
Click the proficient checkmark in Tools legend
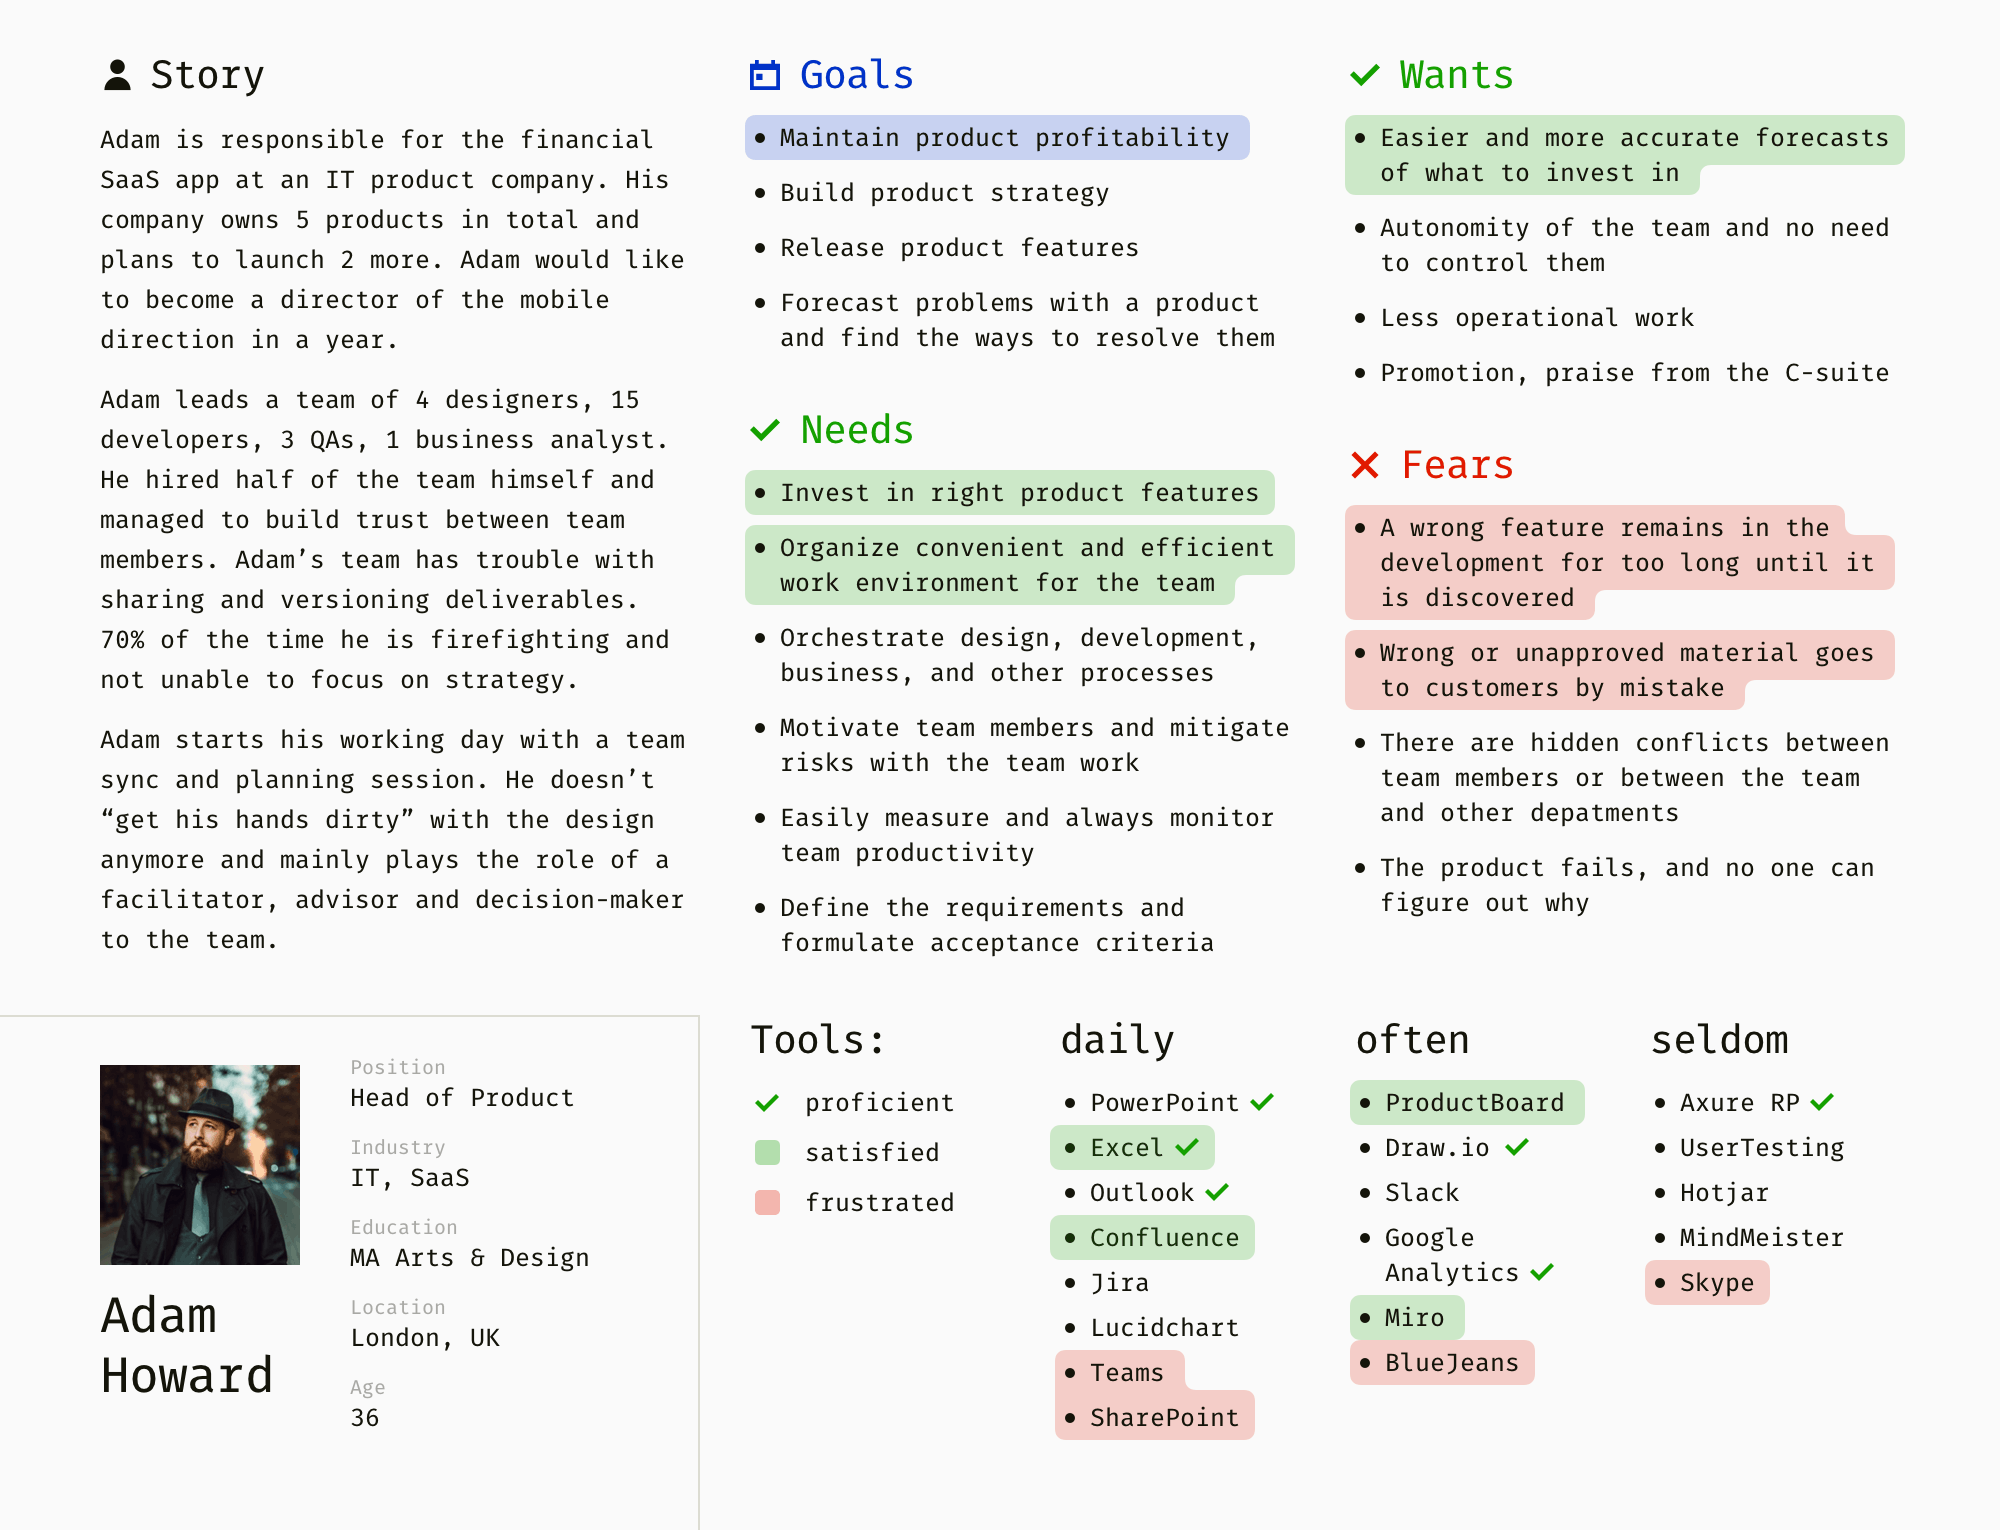[x=767, y=1103]
